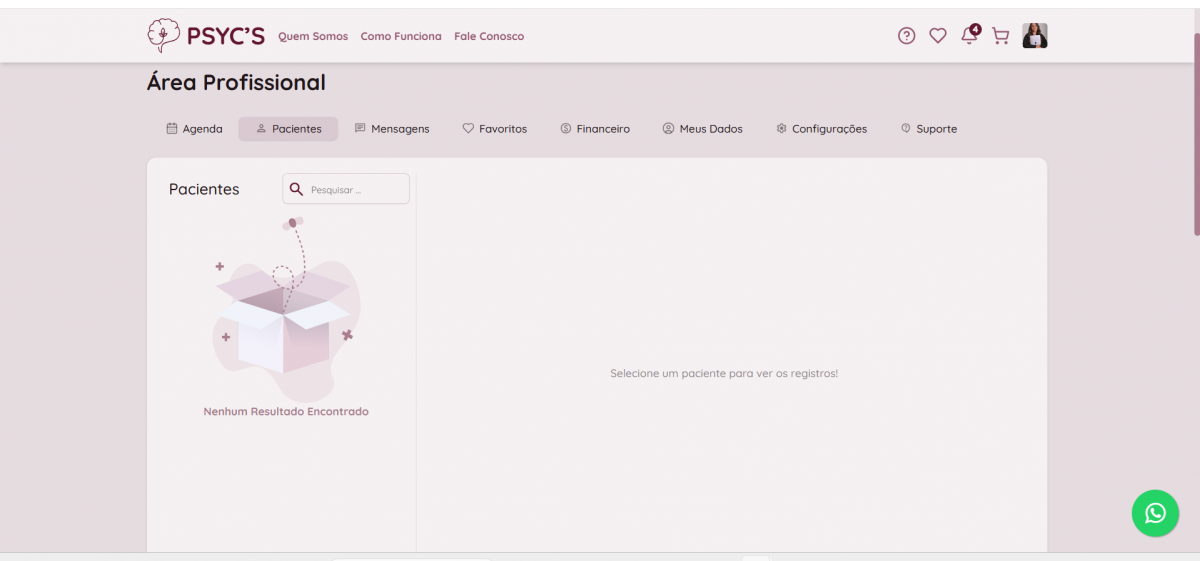The image size is (1200, 561).
Task: Open the shopping cart icon
Action: tap(1000, 36)
